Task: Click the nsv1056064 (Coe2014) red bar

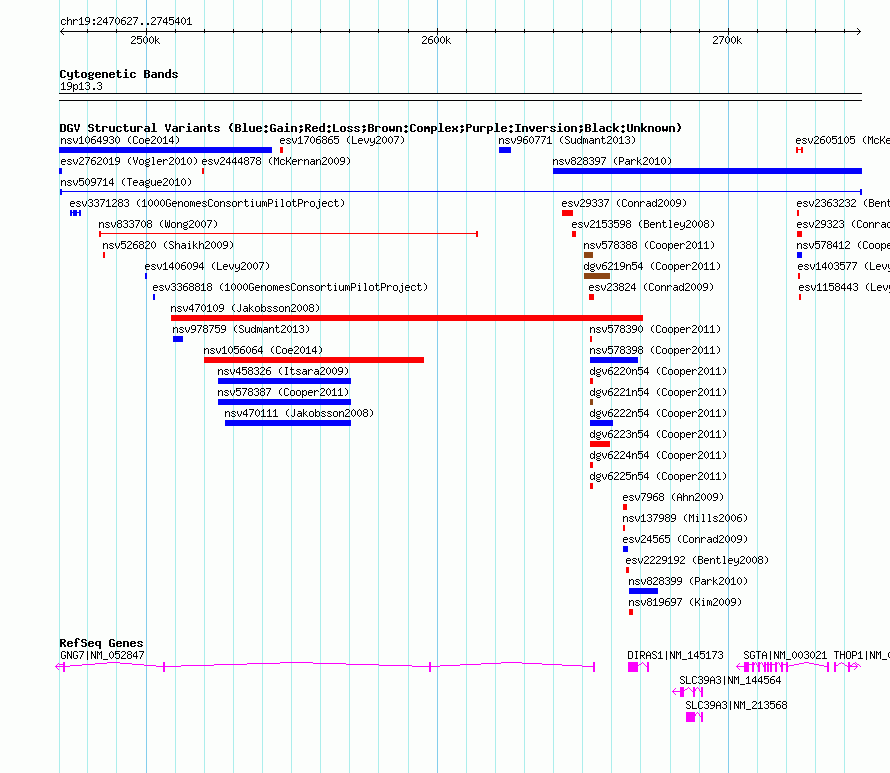Action: coord(314,360)
